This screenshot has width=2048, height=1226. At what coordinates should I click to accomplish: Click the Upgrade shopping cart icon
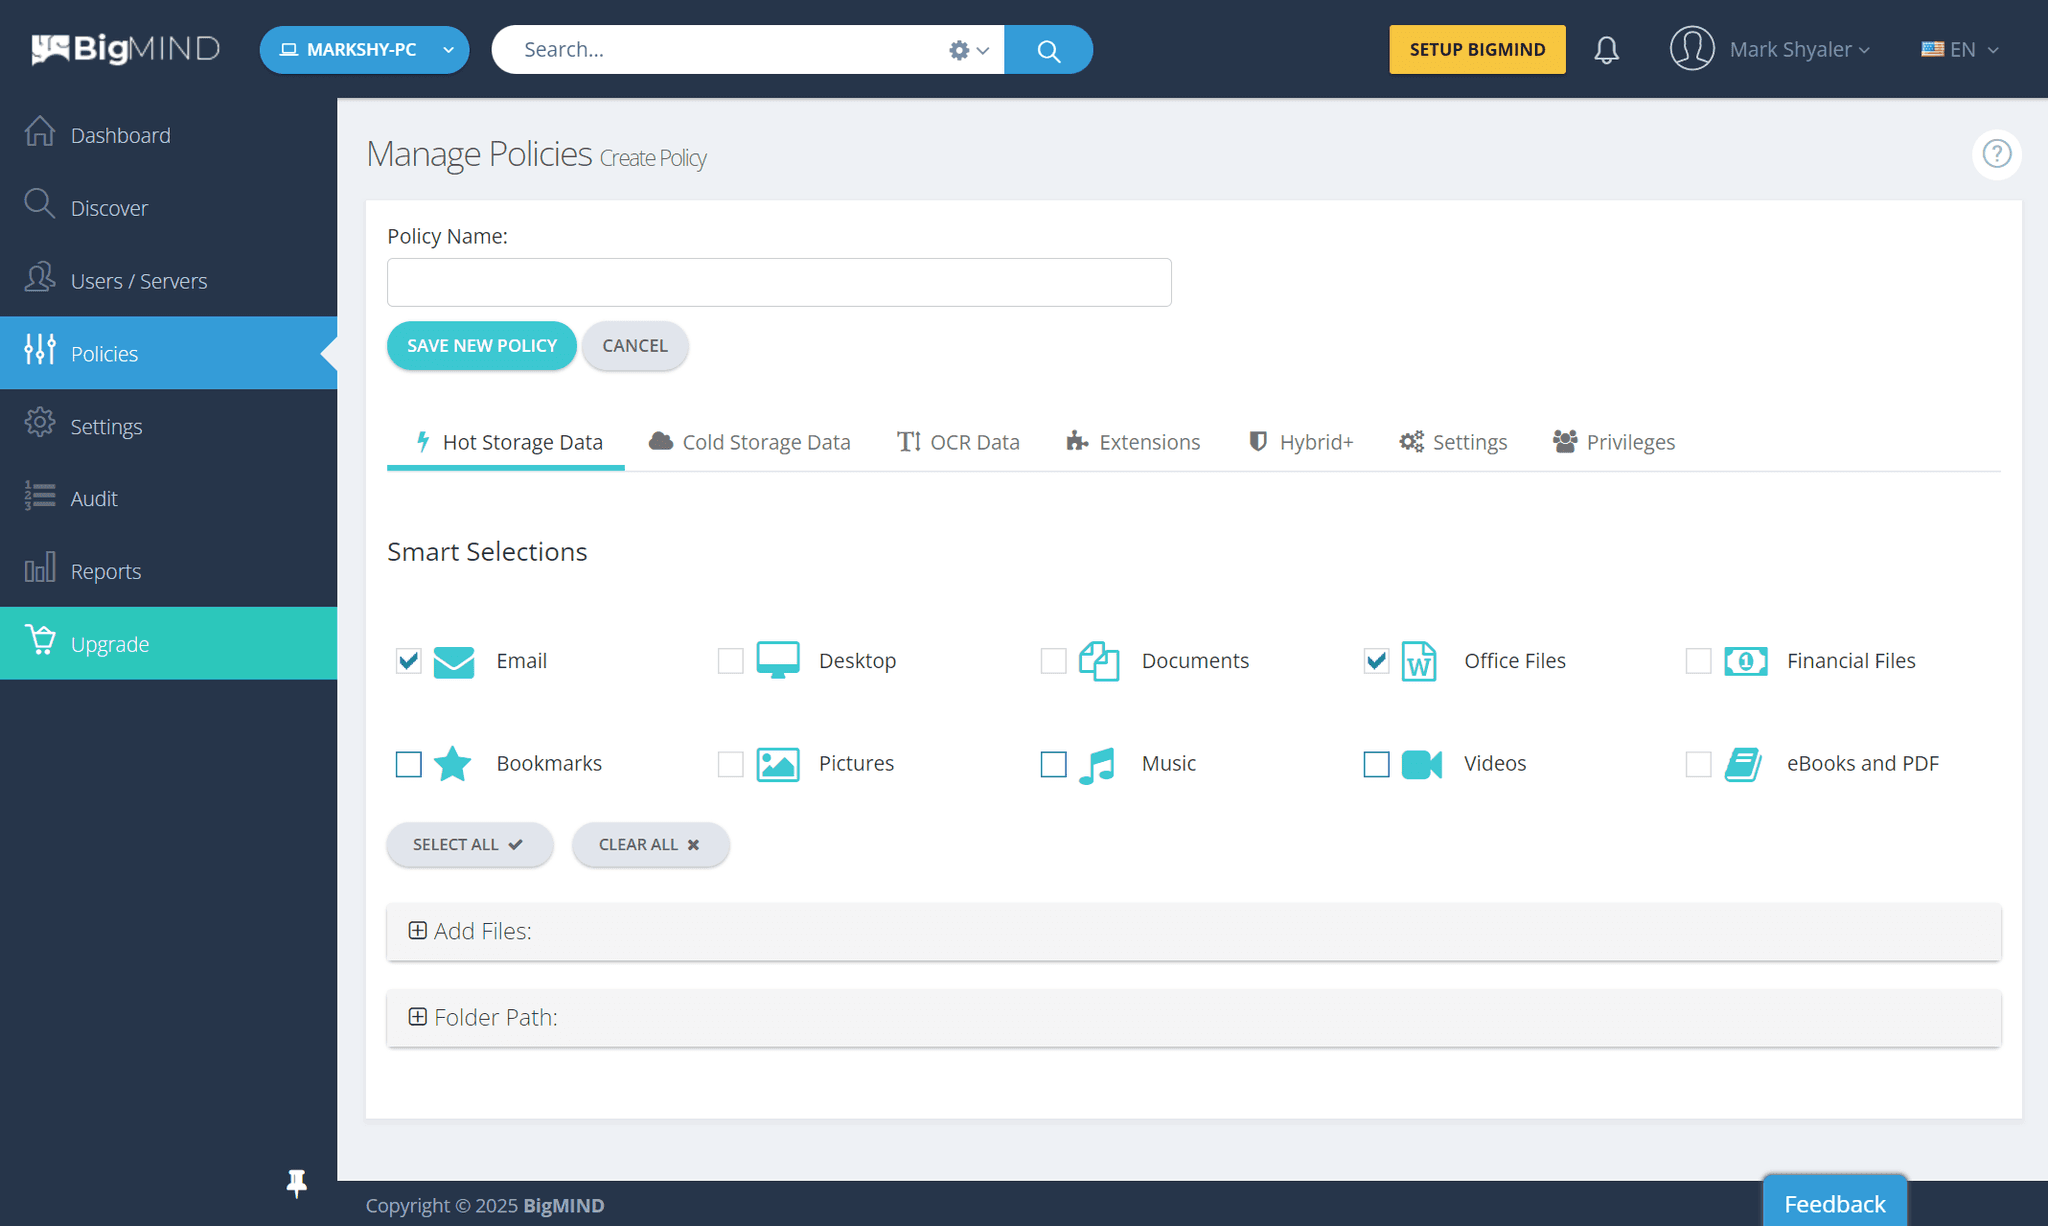tap(40, 643)
